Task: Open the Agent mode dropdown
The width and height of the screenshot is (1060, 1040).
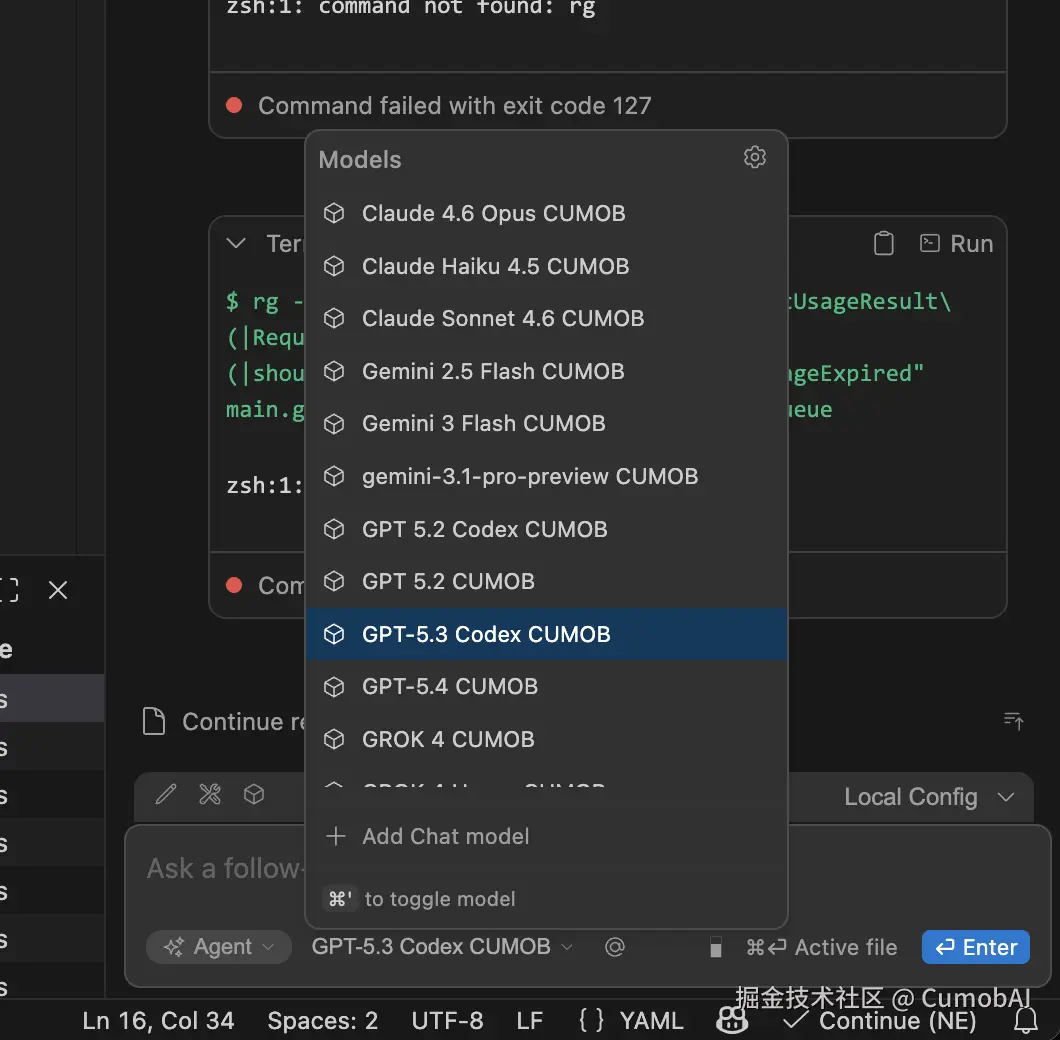Action: tap(218, 947)
